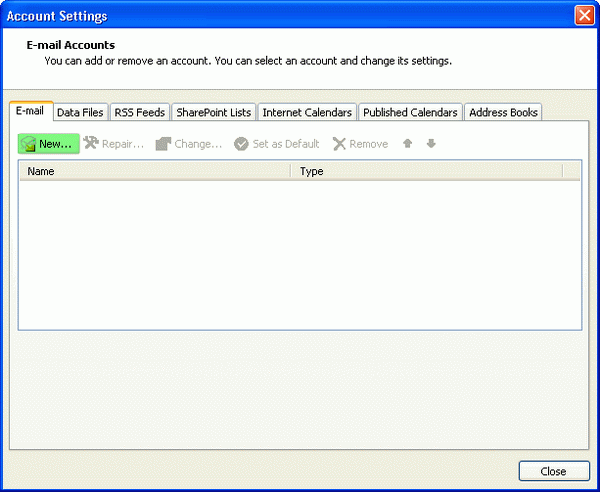The image size is (600, 492).
Task: Click the Remove account X icon
Action: tap(340, 144)
